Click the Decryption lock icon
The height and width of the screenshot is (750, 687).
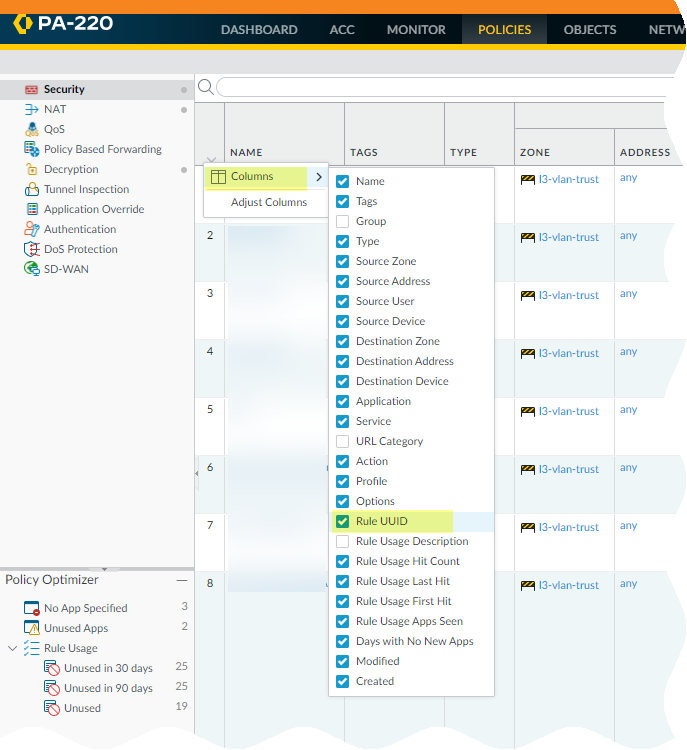point(31,169)
